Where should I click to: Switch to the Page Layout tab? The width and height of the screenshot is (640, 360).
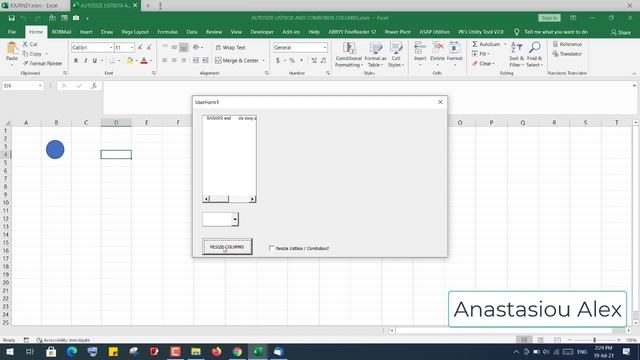135,32
